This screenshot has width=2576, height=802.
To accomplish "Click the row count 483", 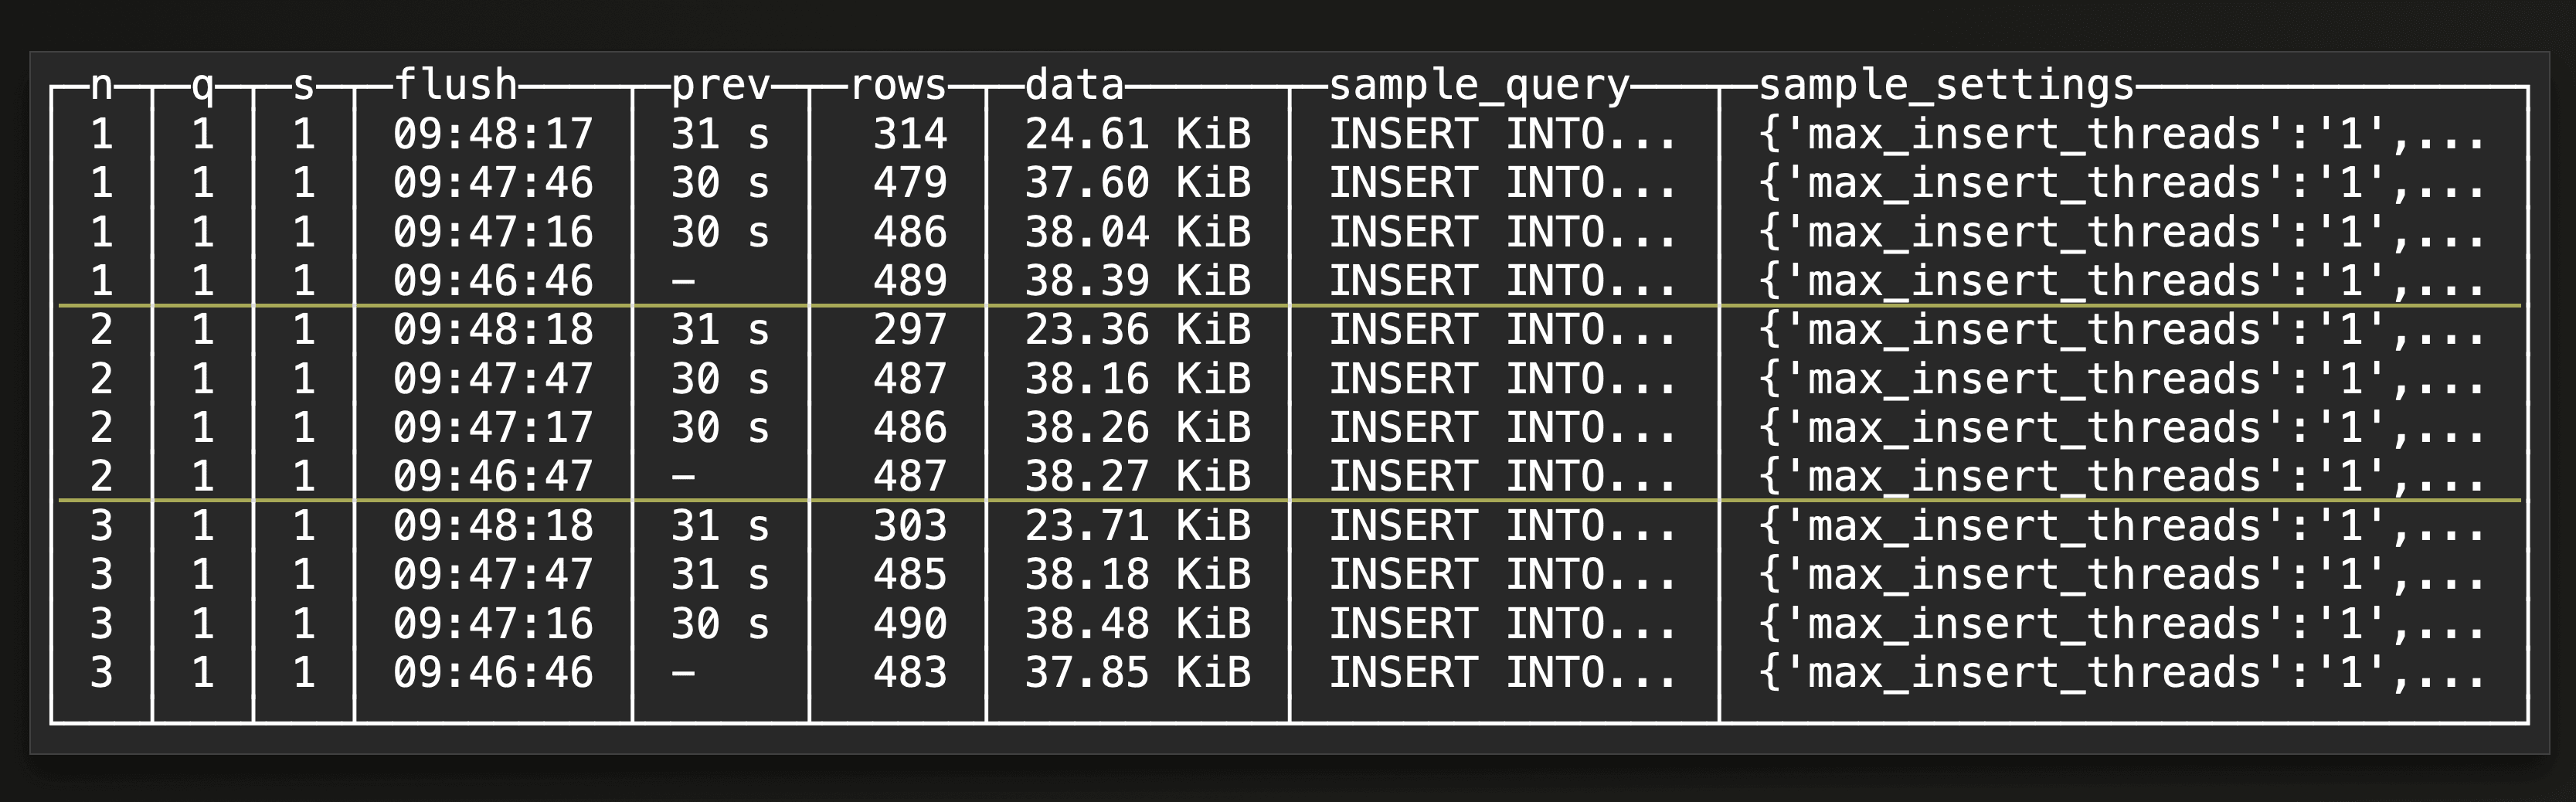I will 909,672.
